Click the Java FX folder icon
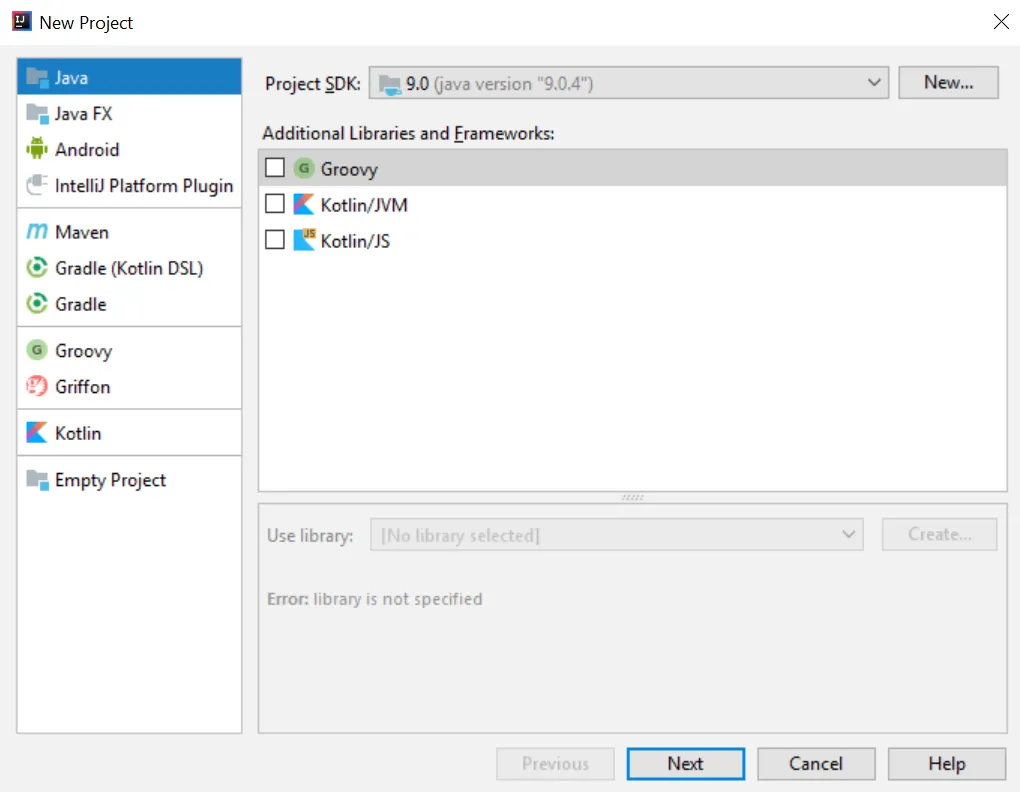 tap(37, 114)
